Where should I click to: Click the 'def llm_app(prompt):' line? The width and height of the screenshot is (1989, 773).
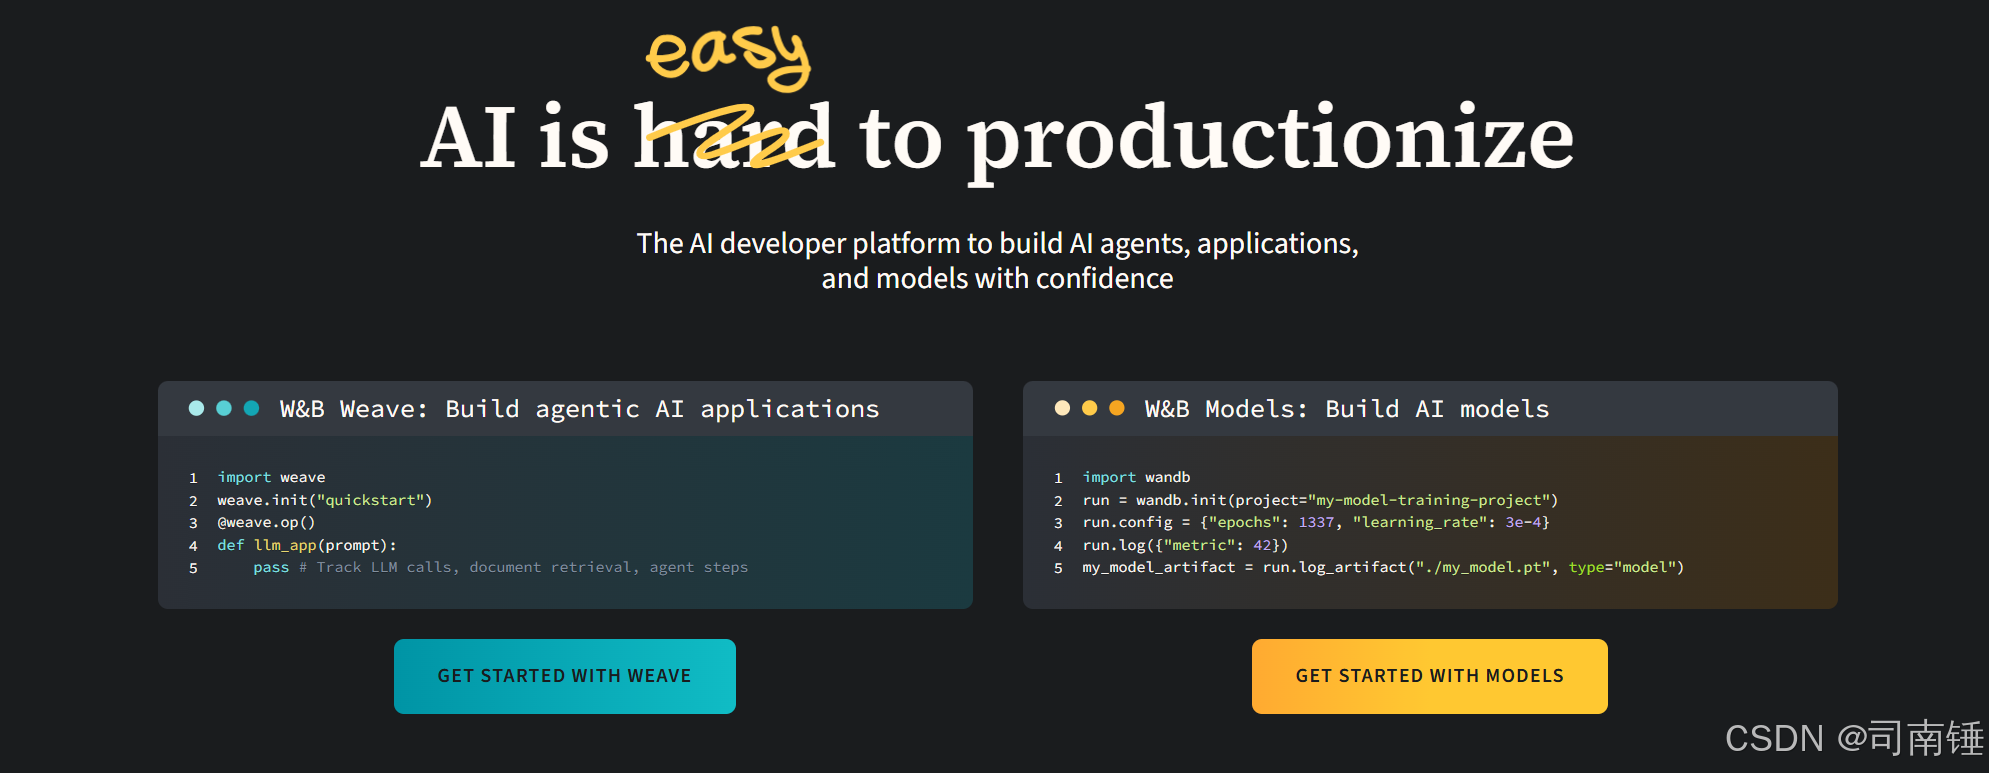pos(307,545)
